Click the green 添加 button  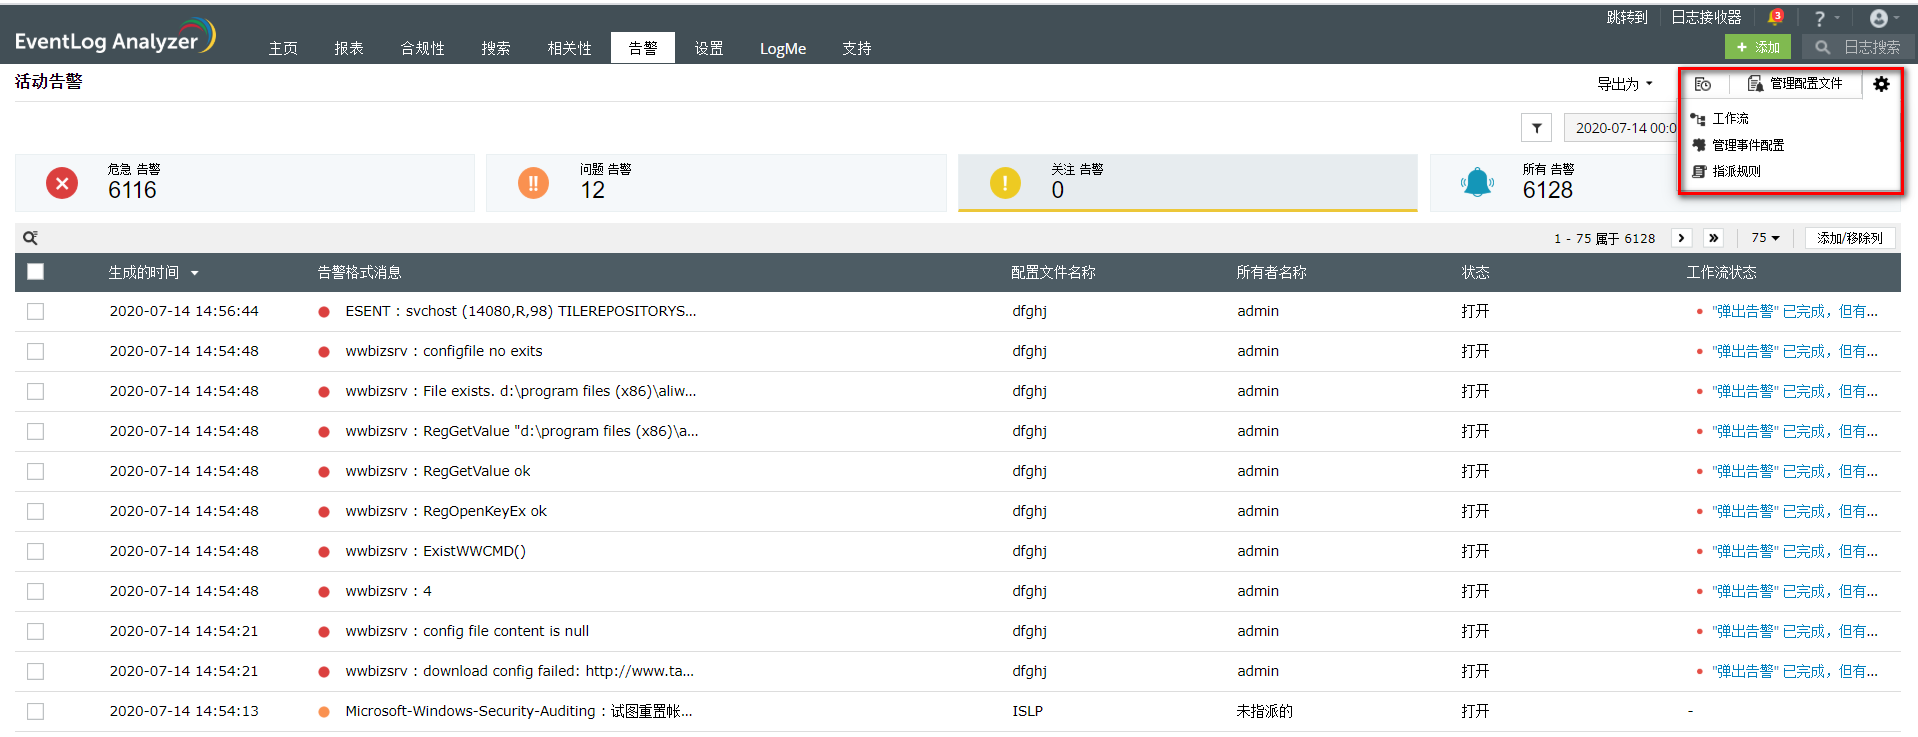click(x=1757, y=47)
